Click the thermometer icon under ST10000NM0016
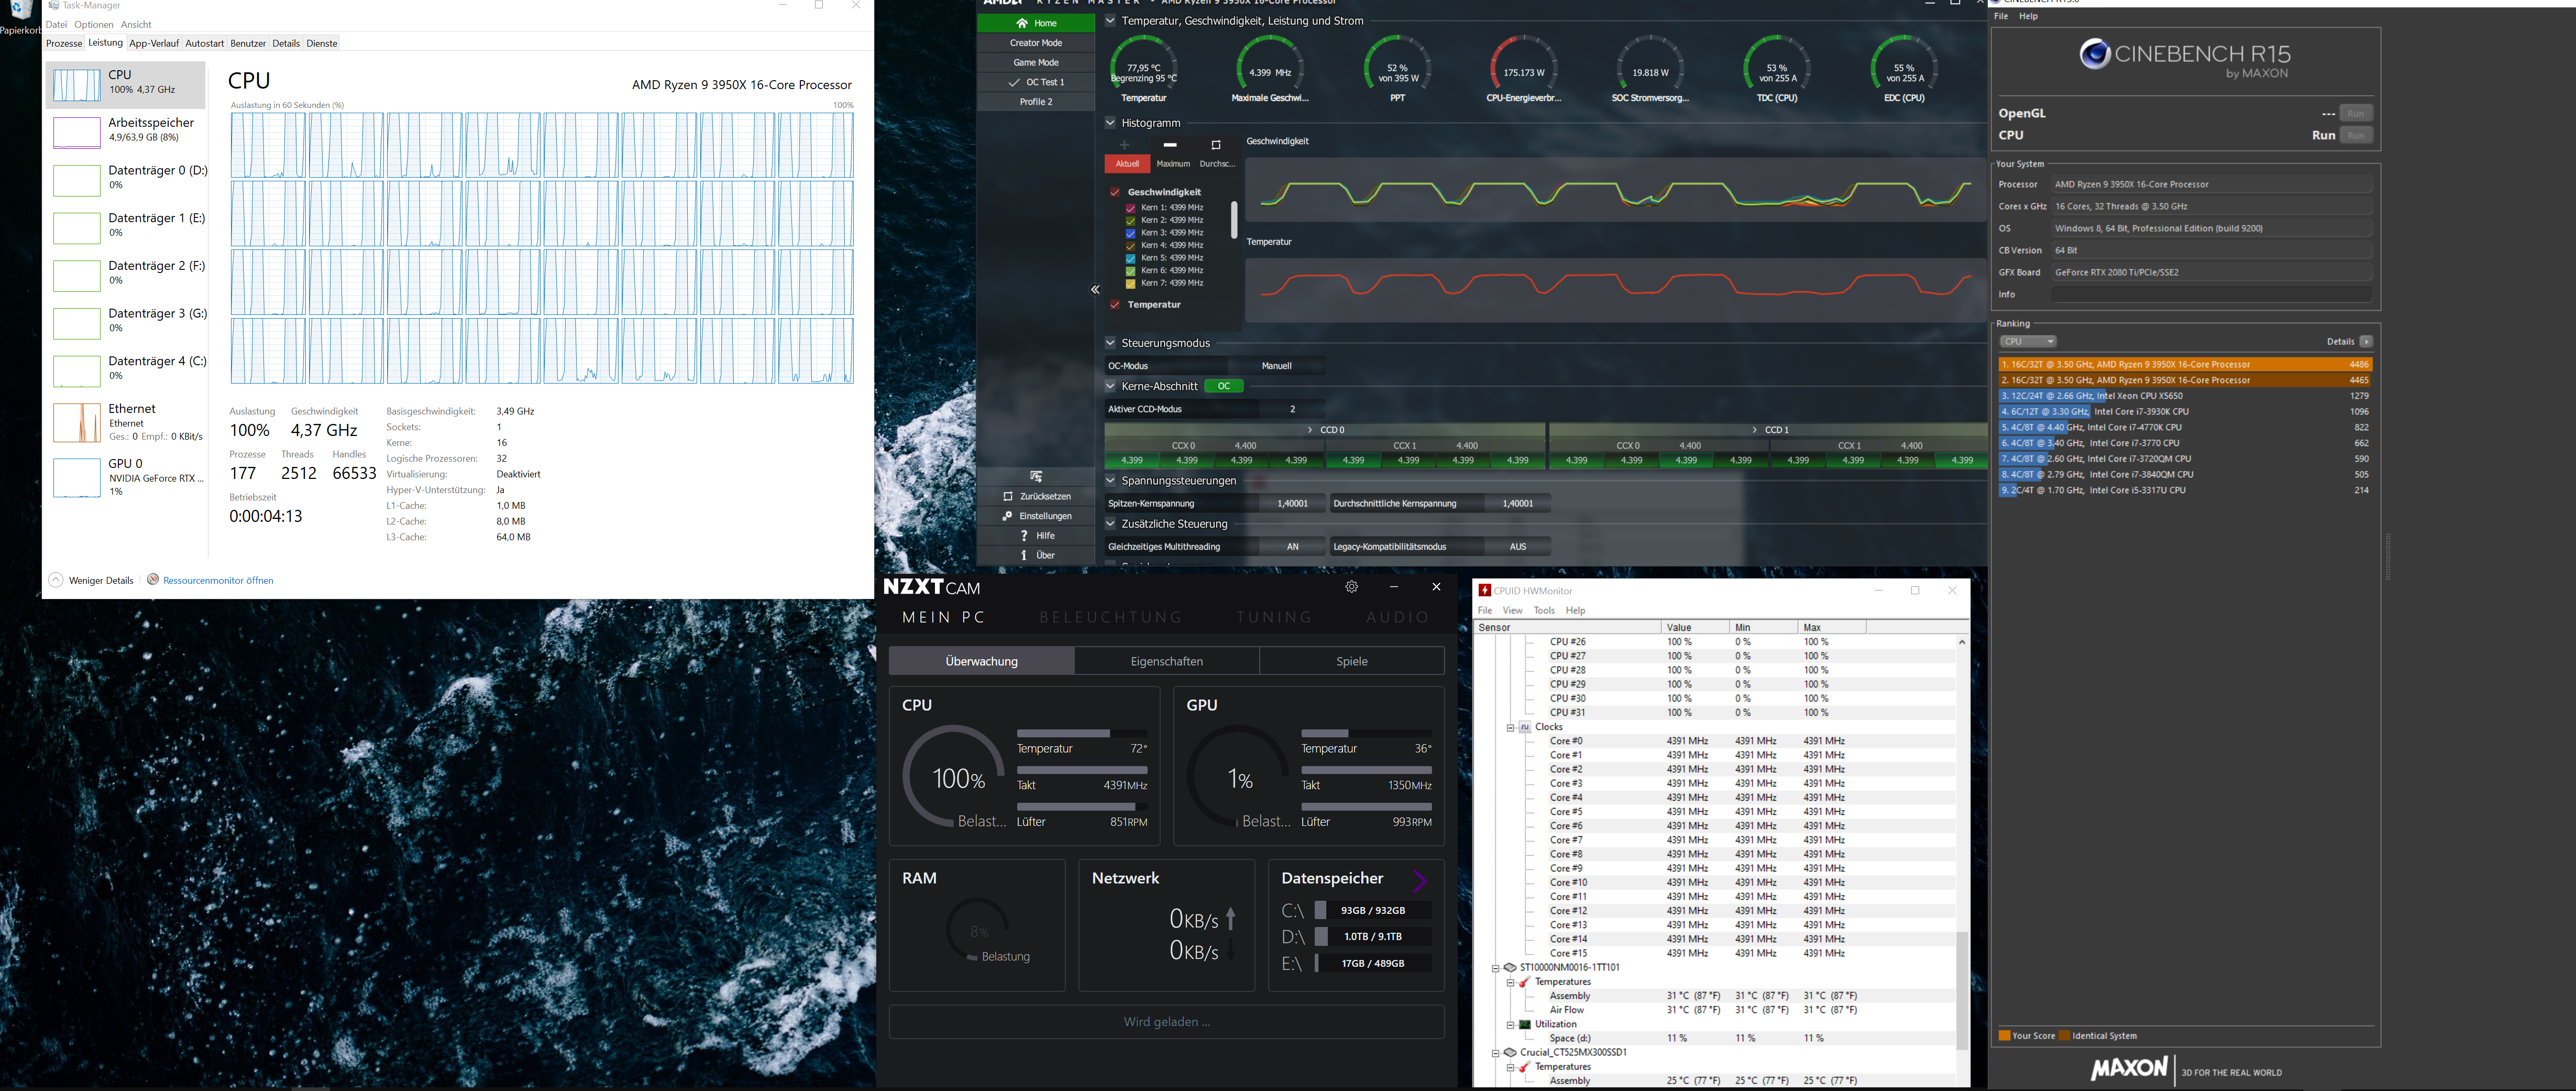This screenshot has width=2576, height=1091. pos(1525,982)
